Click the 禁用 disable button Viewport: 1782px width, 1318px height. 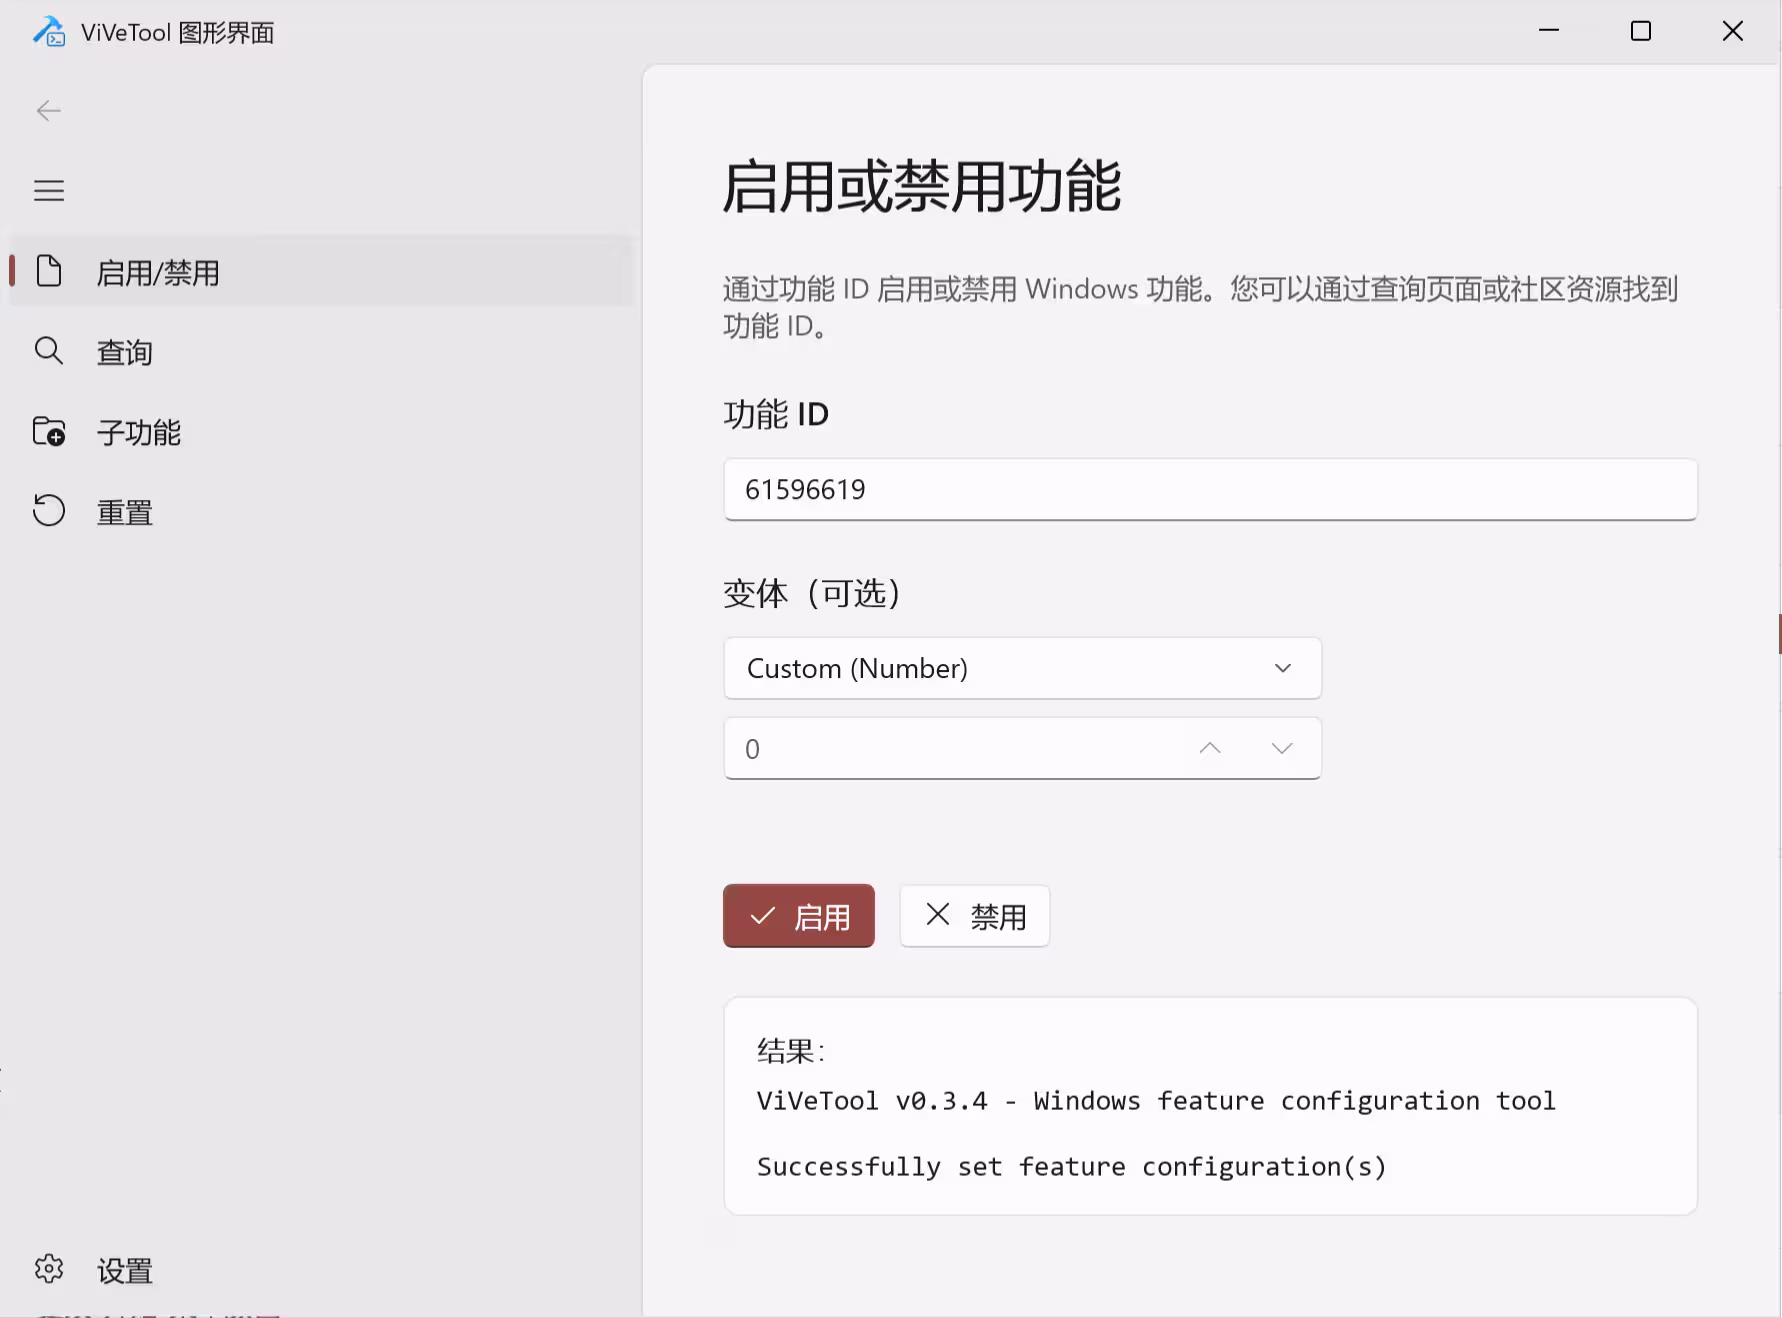click(x=975, y=916)
